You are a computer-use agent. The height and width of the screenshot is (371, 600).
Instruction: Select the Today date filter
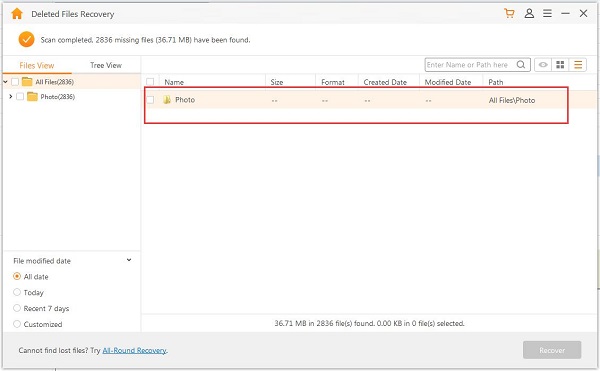pos(17,292)
